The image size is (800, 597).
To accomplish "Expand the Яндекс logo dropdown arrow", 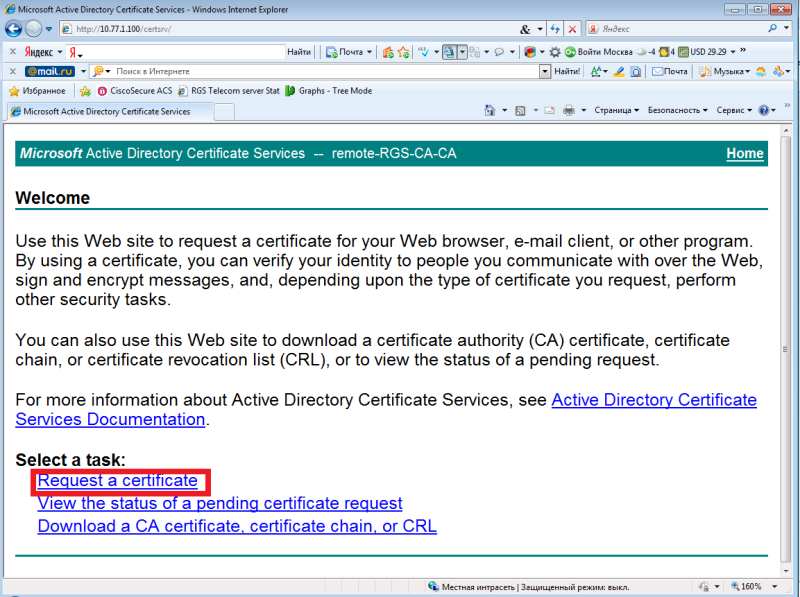I will (x=59, y=52).
